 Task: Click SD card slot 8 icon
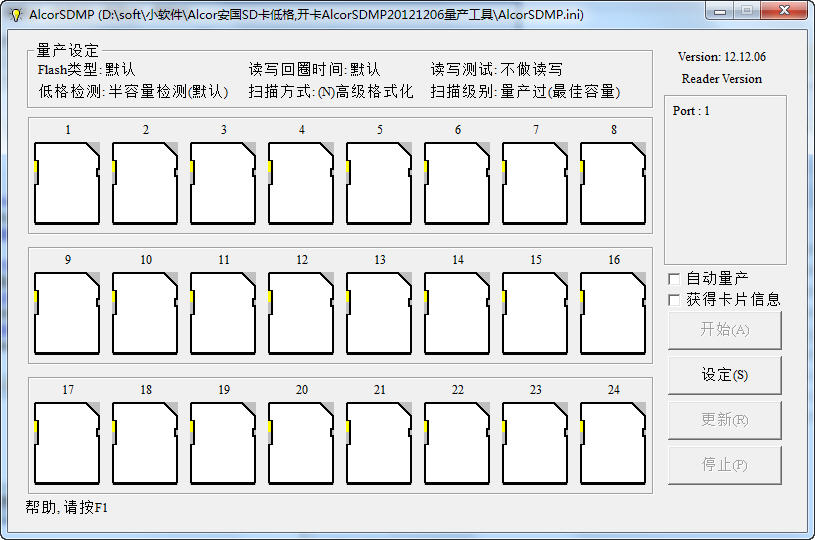click(x=613, y=183)
